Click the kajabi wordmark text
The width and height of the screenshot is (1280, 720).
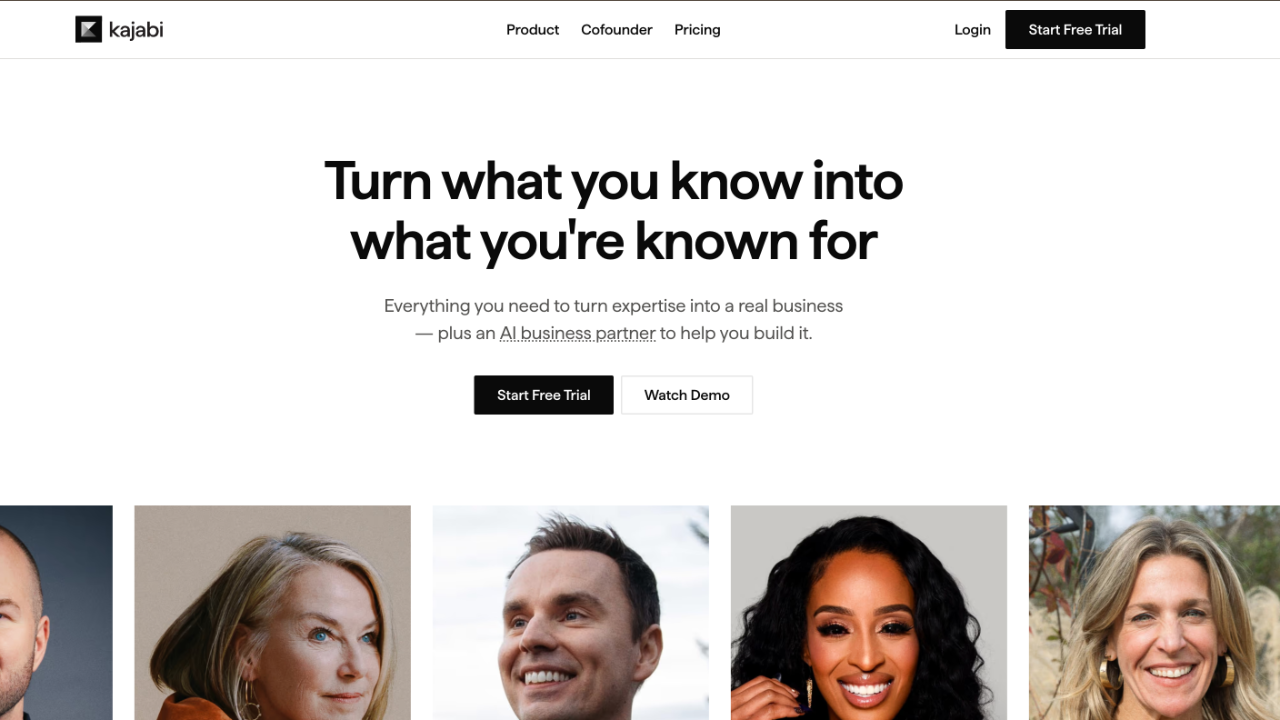(x=136, y=30)
